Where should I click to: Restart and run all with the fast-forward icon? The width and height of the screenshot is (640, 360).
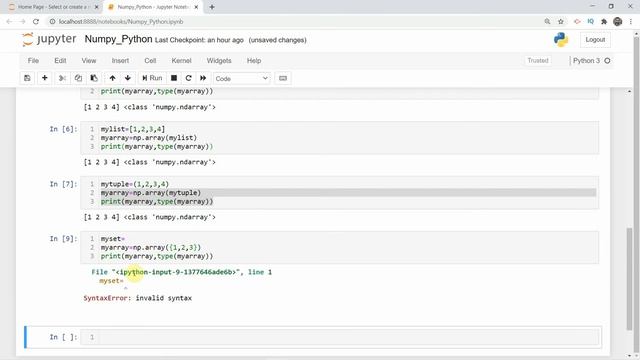203,78
